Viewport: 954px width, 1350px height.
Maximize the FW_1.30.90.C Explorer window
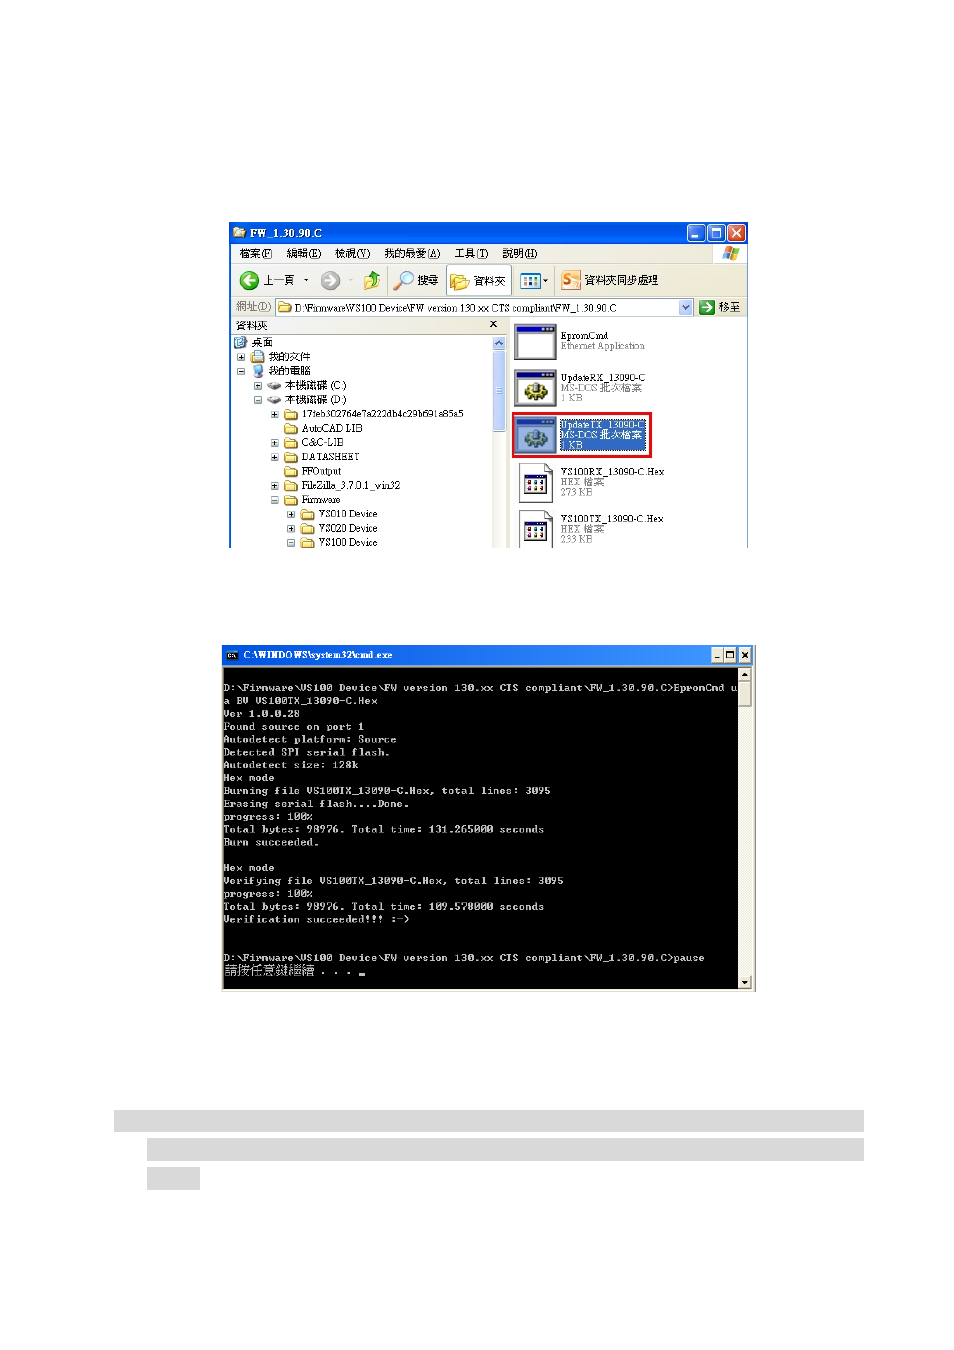[716, 233]
